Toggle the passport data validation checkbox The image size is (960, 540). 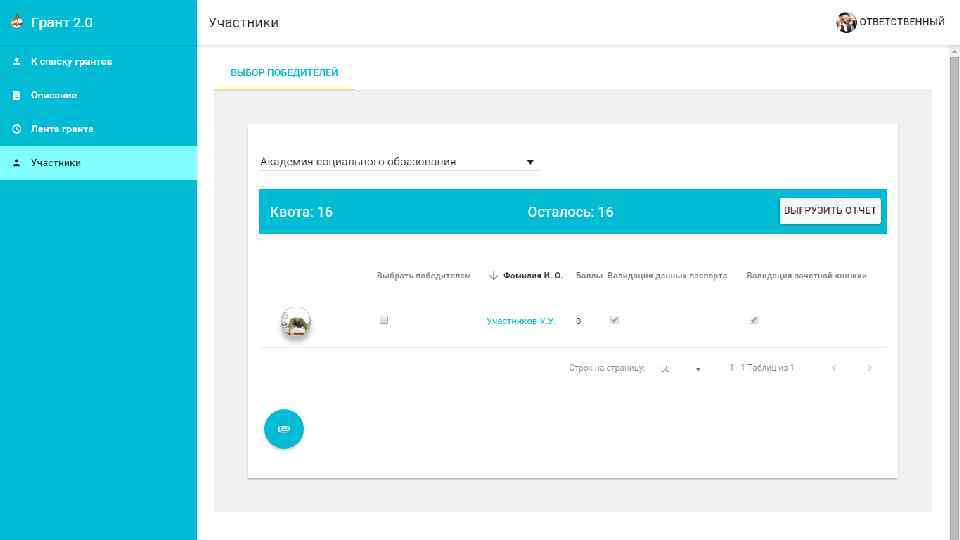coord(614,320)
